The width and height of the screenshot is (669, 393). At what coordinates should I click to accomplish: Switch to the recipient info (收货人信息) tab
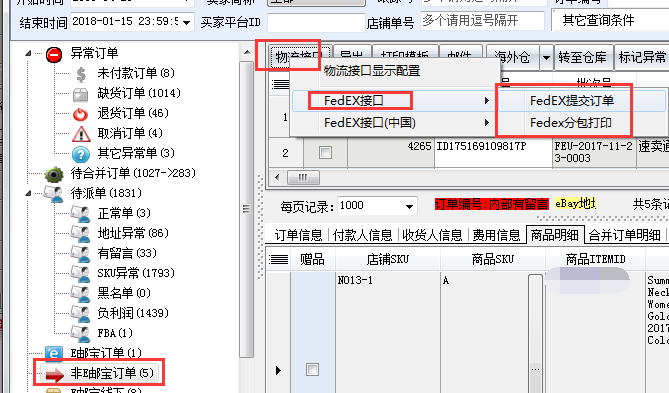click(x=432, y=235)
